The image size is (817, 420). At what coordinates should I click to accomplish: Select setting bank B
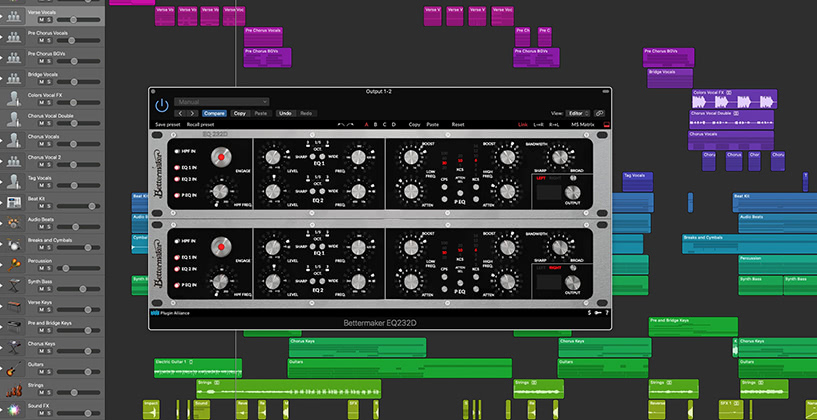click(x=375, y=125)
